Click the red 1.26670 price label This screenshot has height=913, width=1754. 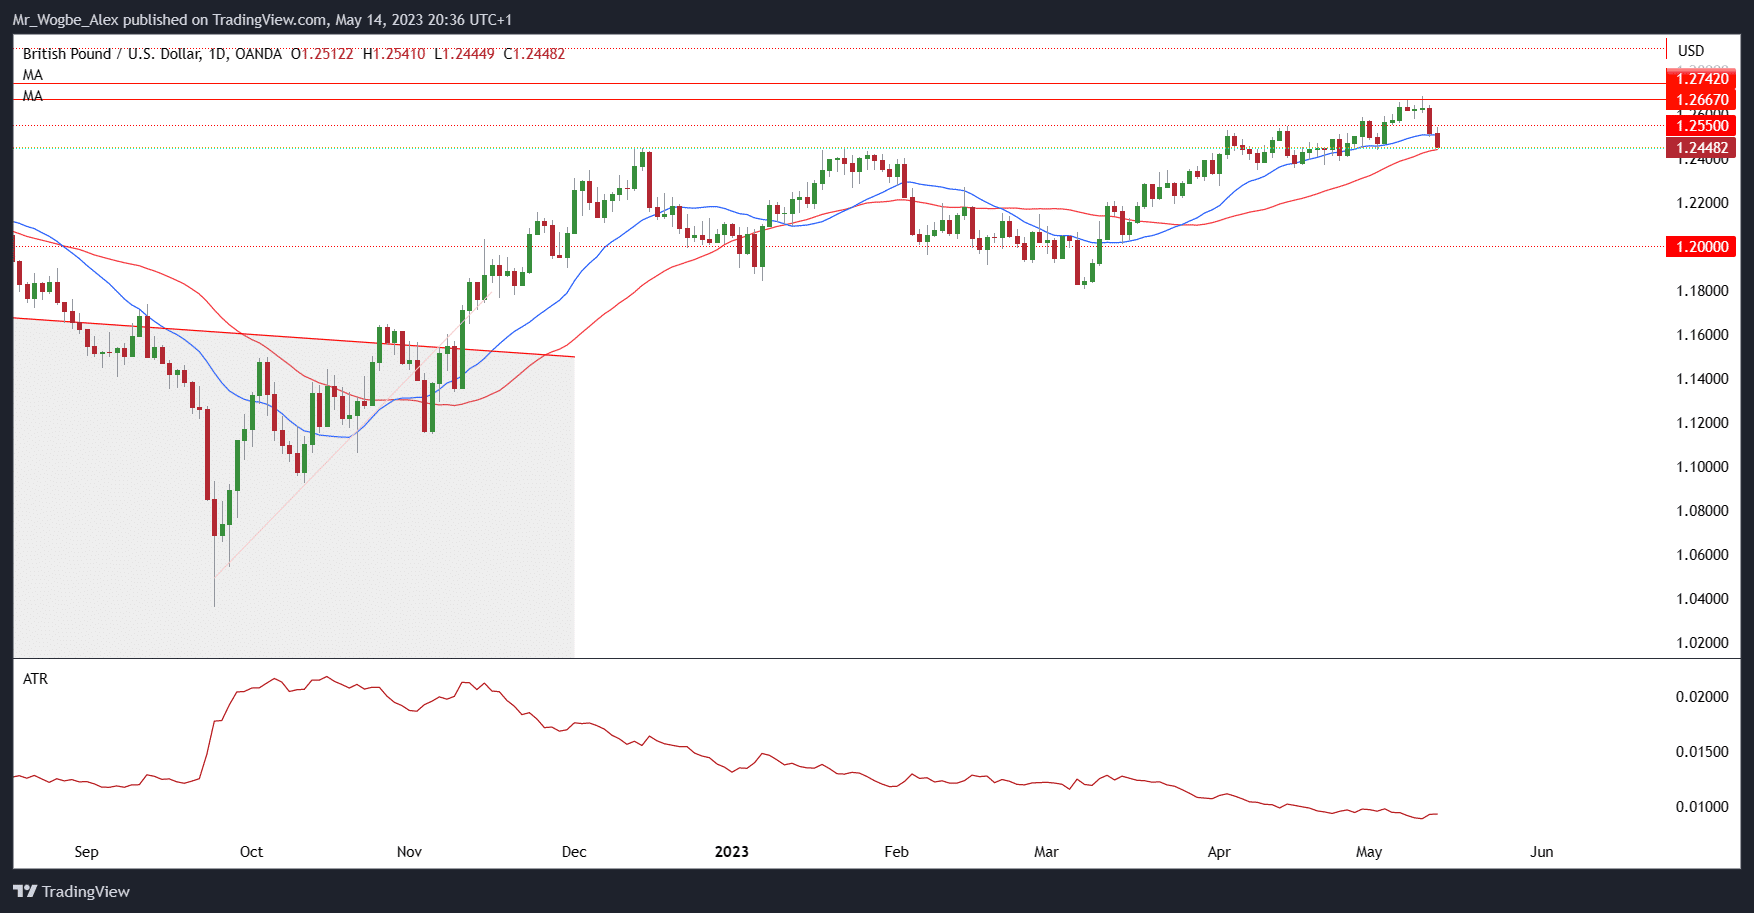click(x=1701, y=100)
